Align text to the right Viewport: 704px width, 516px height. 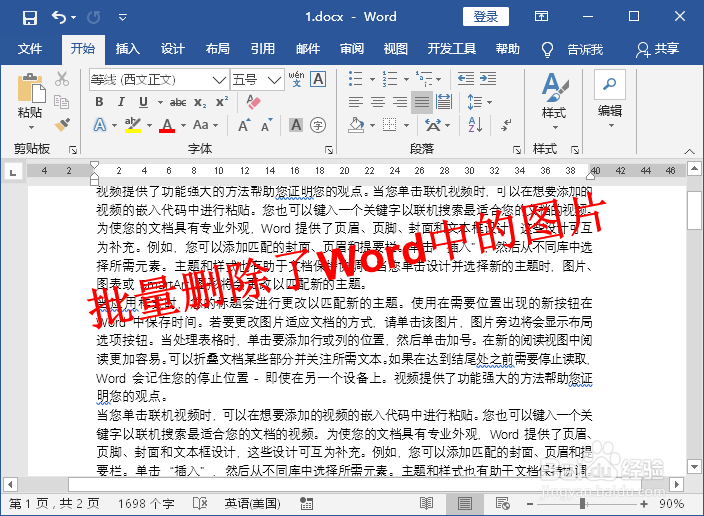400,102
